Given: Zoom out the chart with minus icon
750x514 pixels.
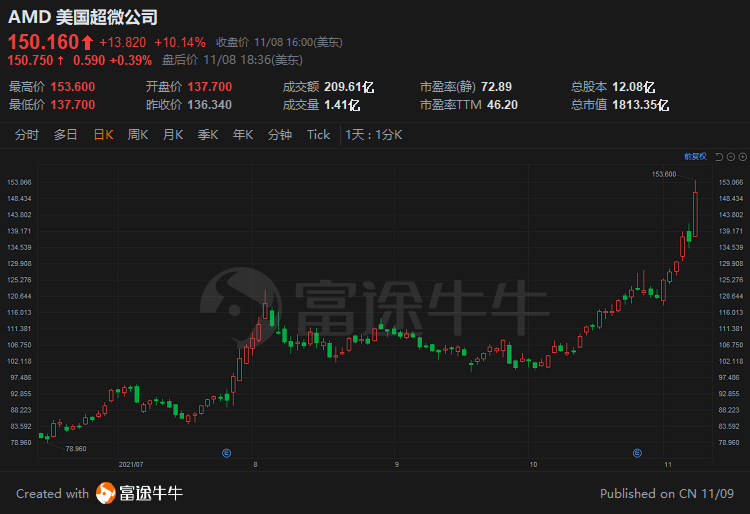Looking at the screenshot, I should 731,157.
